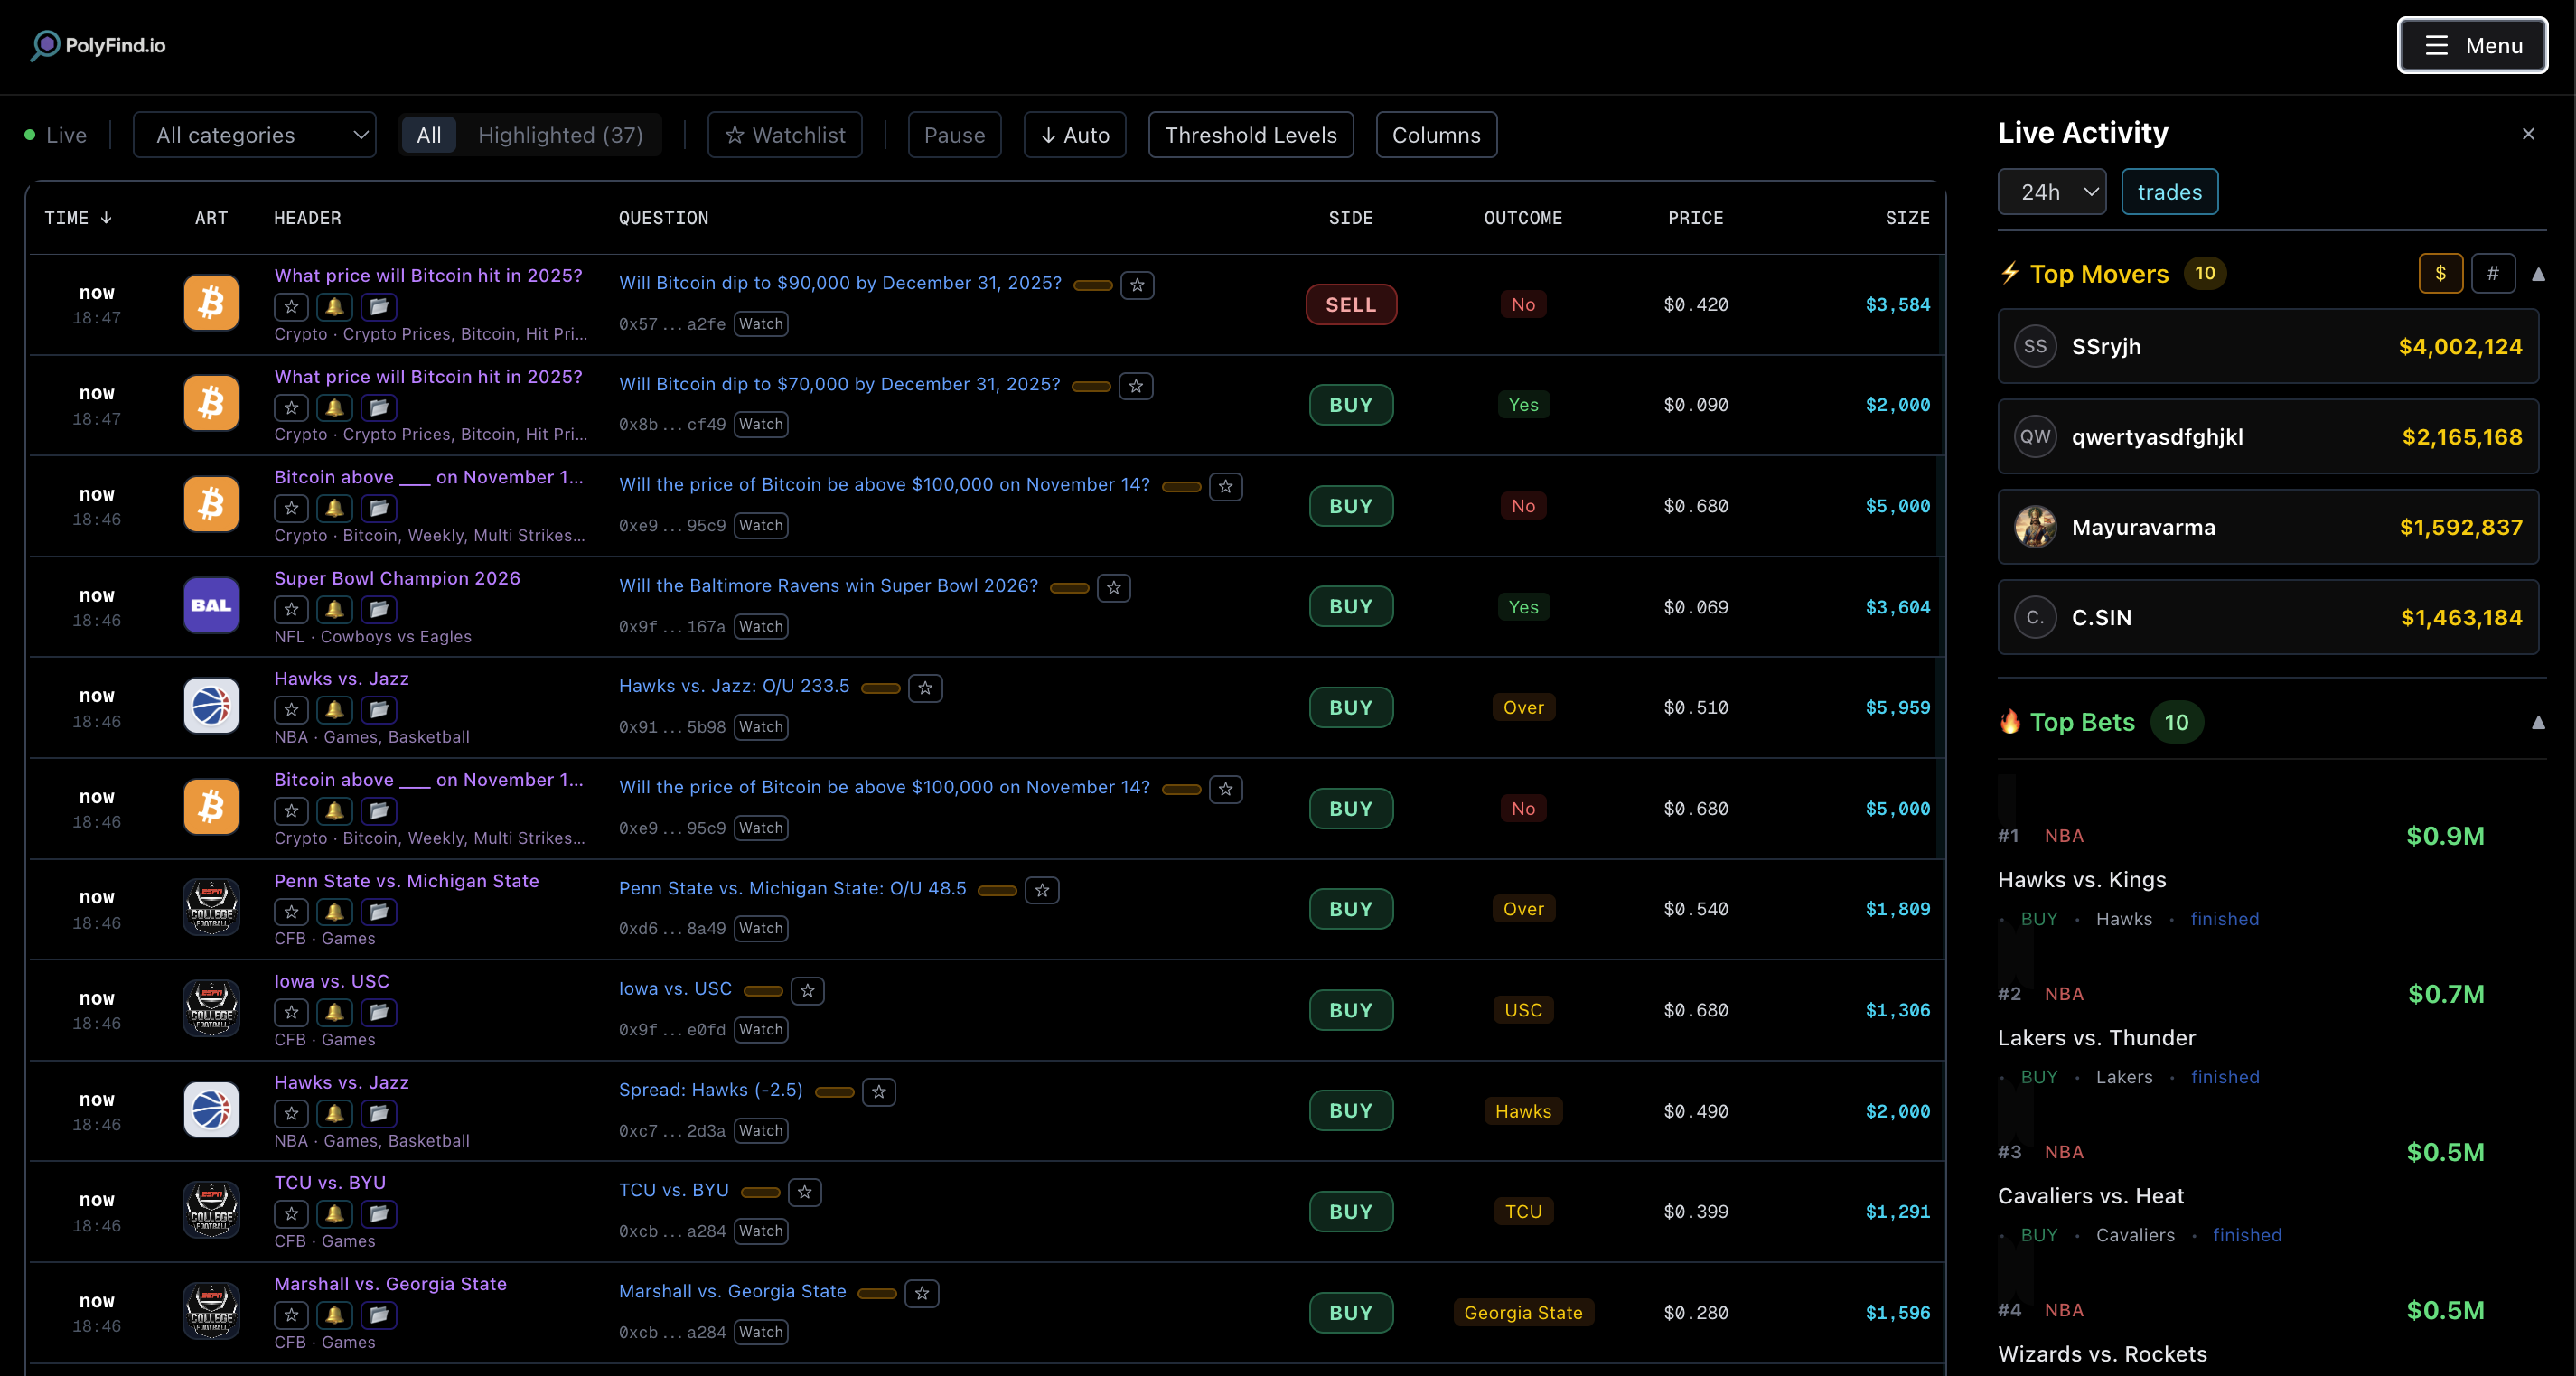Click the folder icon on Penn State vs. Michigan State row

[379, 912]
